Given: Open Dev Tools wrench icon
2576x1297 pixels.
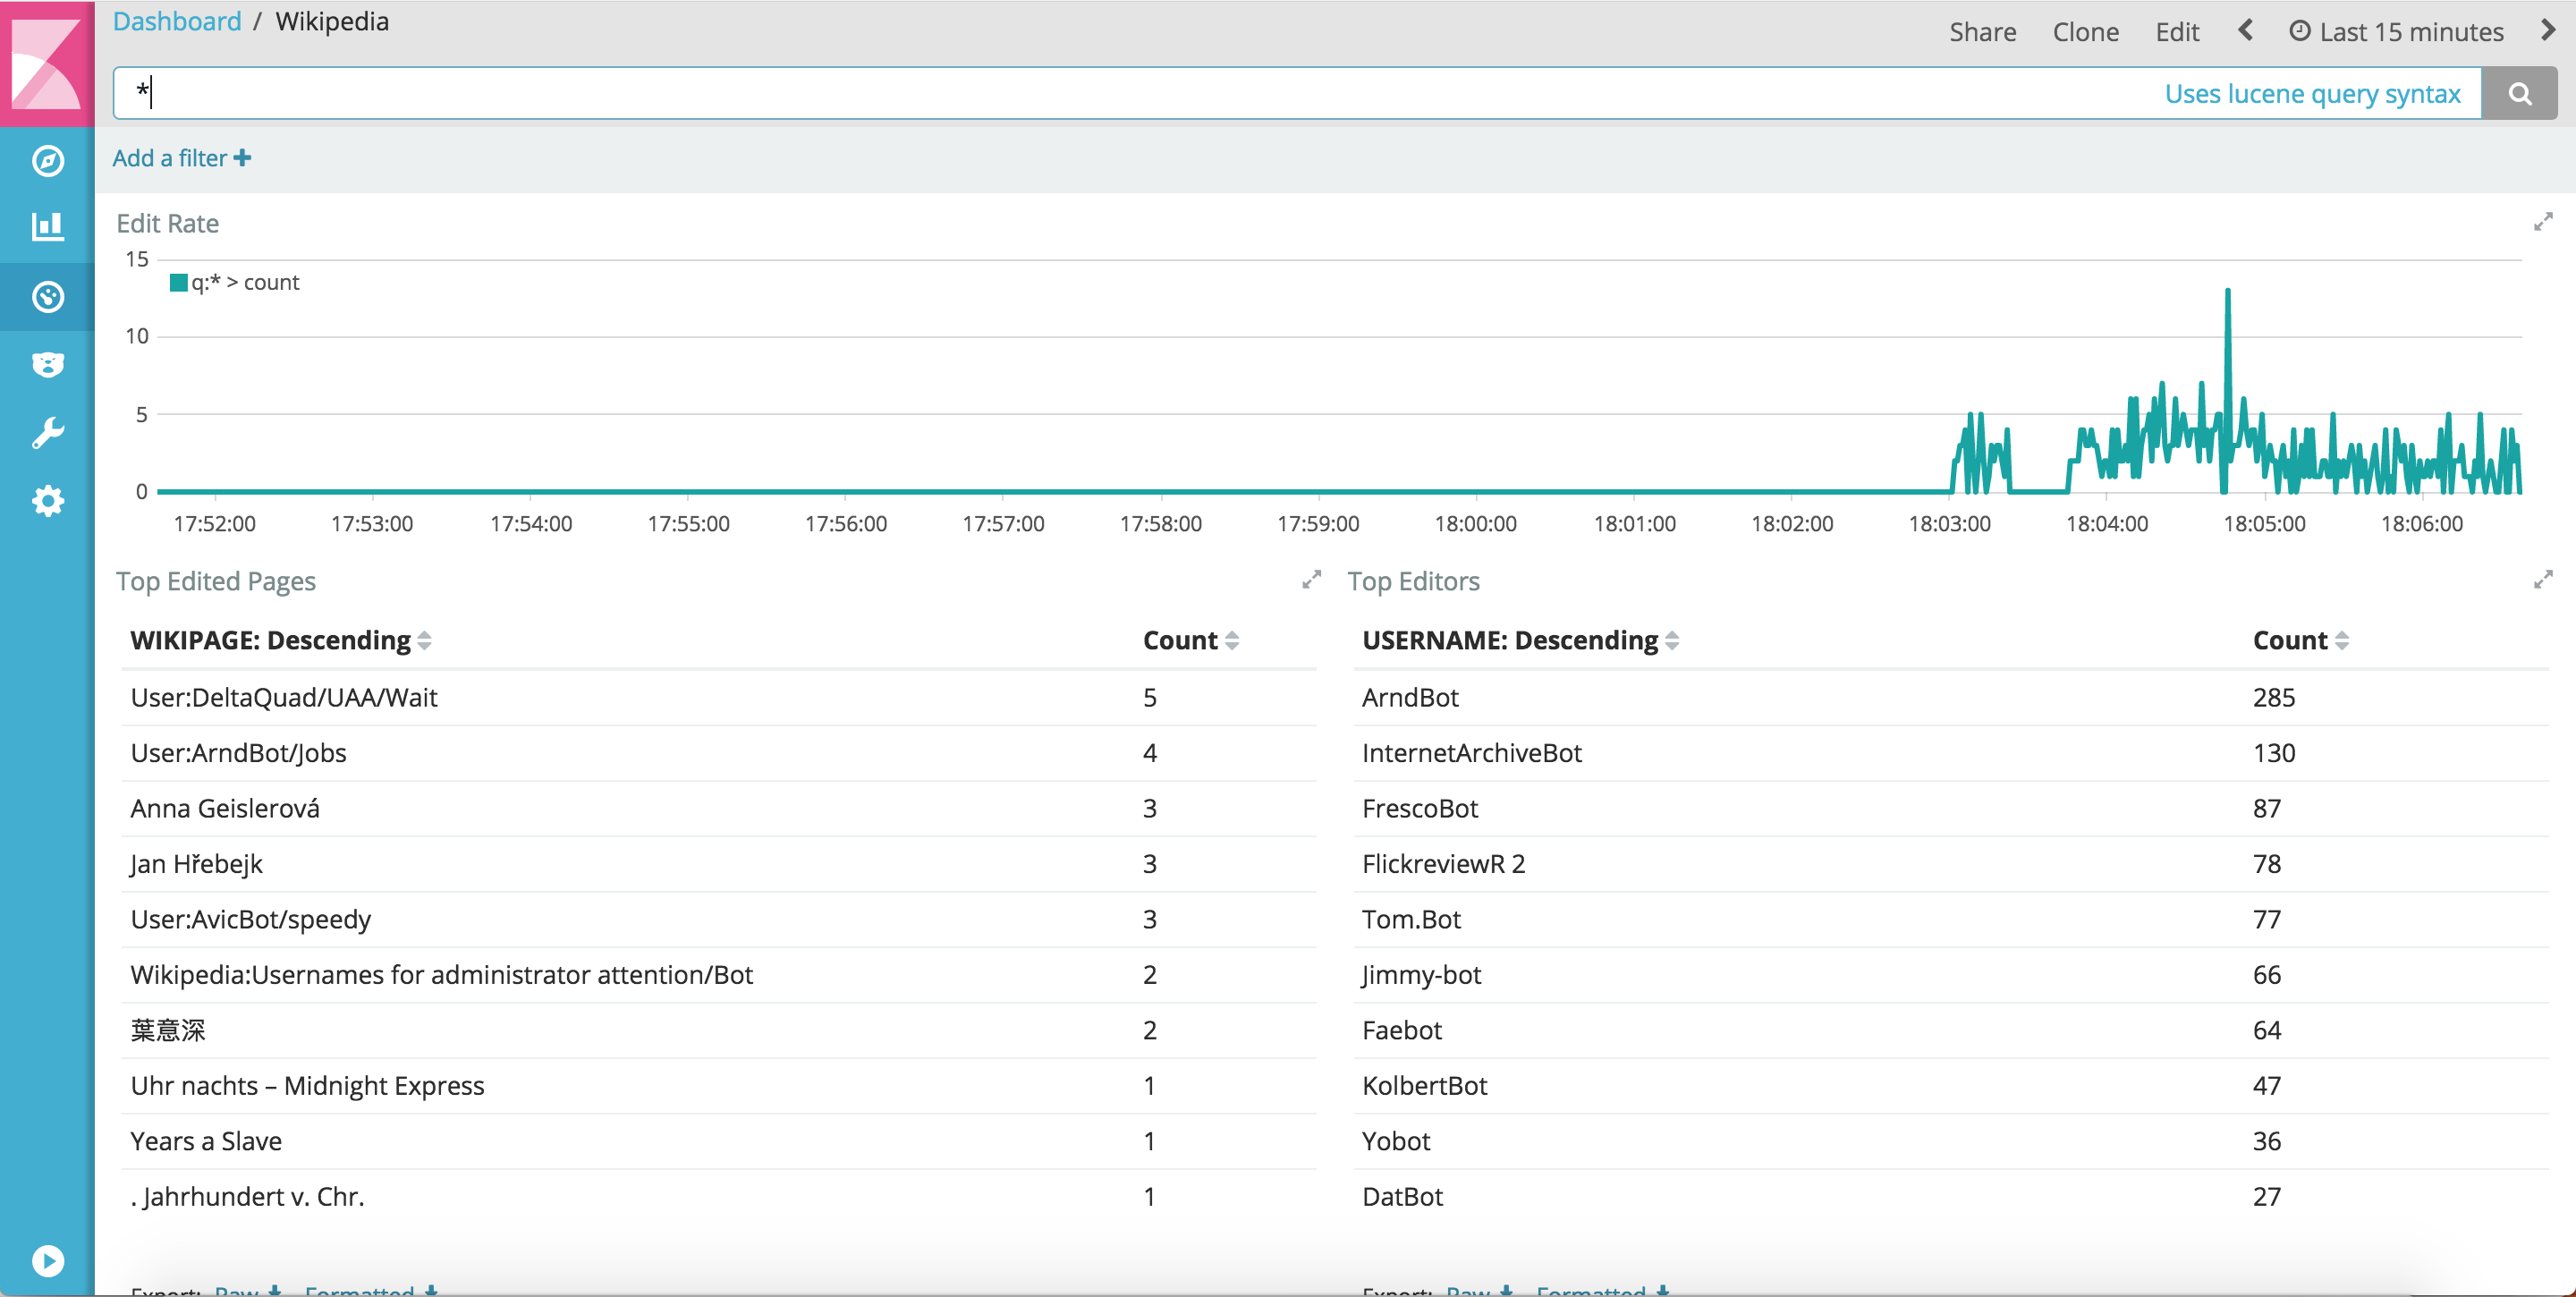Looking at the screenshot, I should tap(47, 433).
